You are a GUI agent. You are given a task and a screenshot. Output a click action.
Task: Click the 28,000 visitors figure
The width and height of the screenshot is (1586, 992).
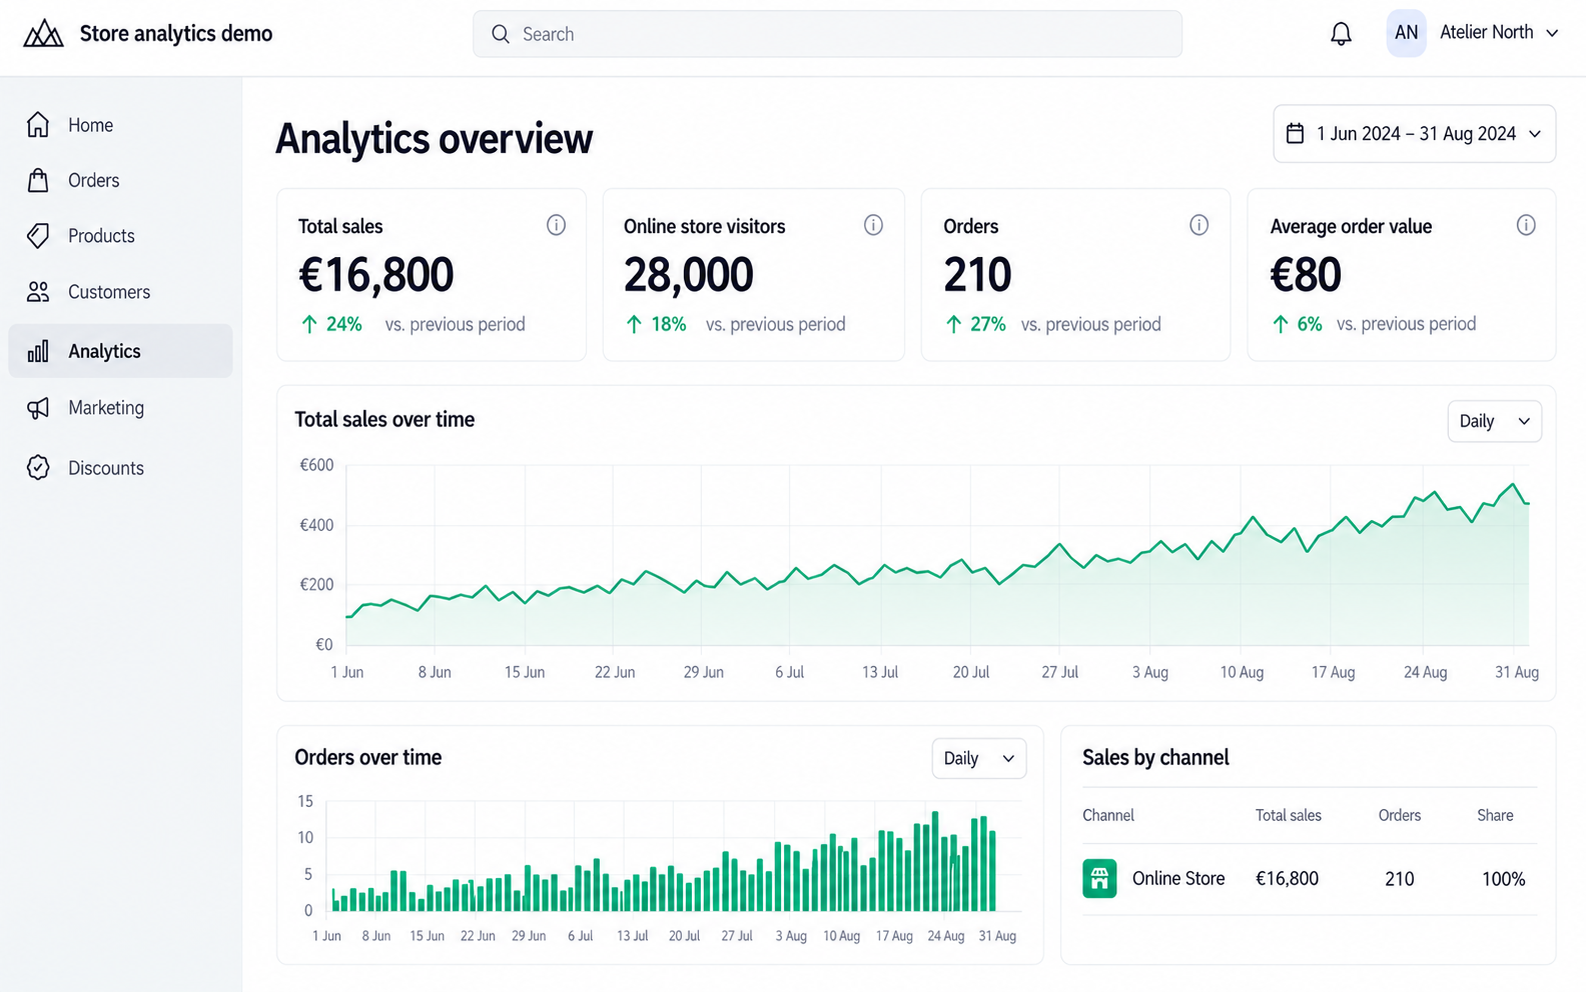pyautogui.click(x=688, y=275)
